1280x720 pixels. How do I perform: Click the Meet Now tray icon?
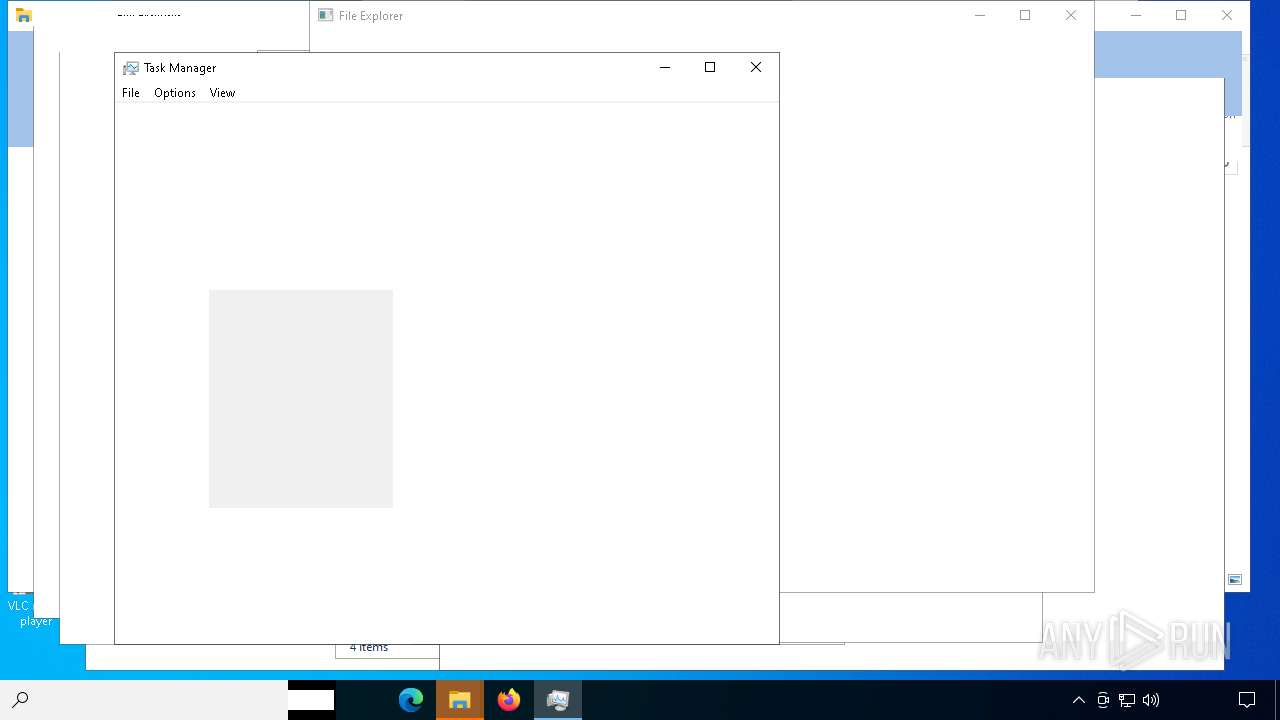1103,700
